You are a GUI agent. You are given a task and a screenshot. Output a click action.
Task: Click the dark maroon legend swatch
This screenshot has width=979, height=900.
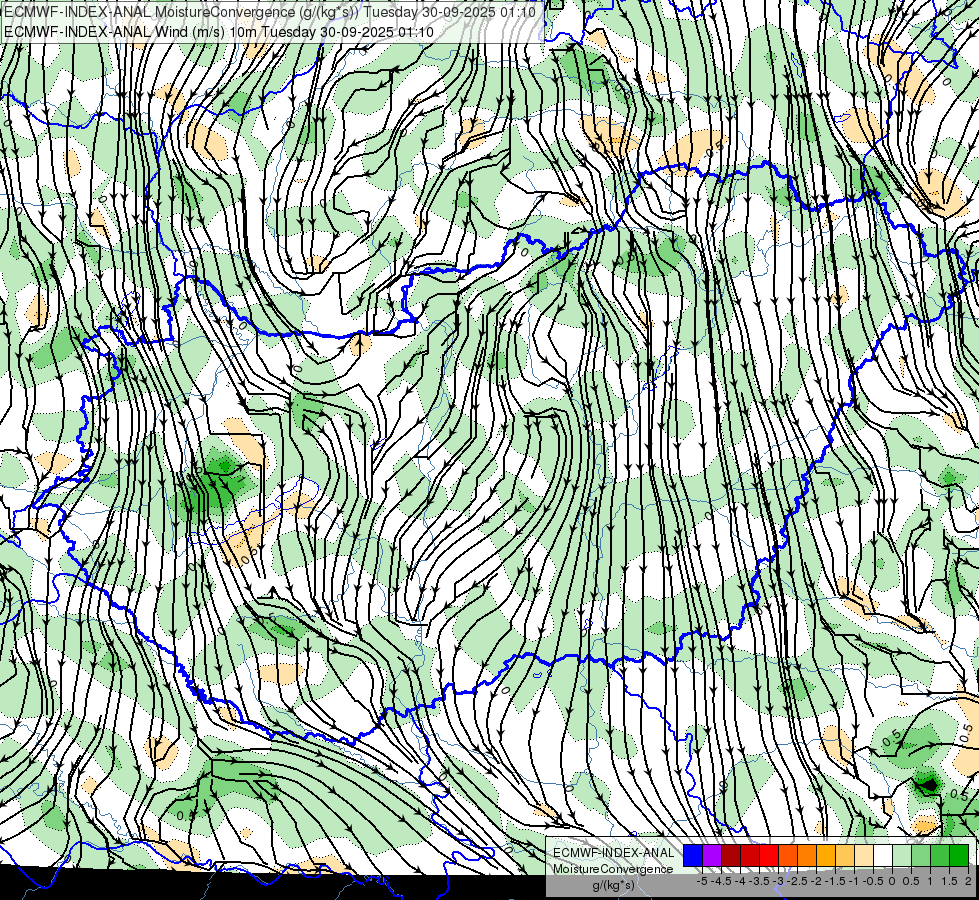731,855
